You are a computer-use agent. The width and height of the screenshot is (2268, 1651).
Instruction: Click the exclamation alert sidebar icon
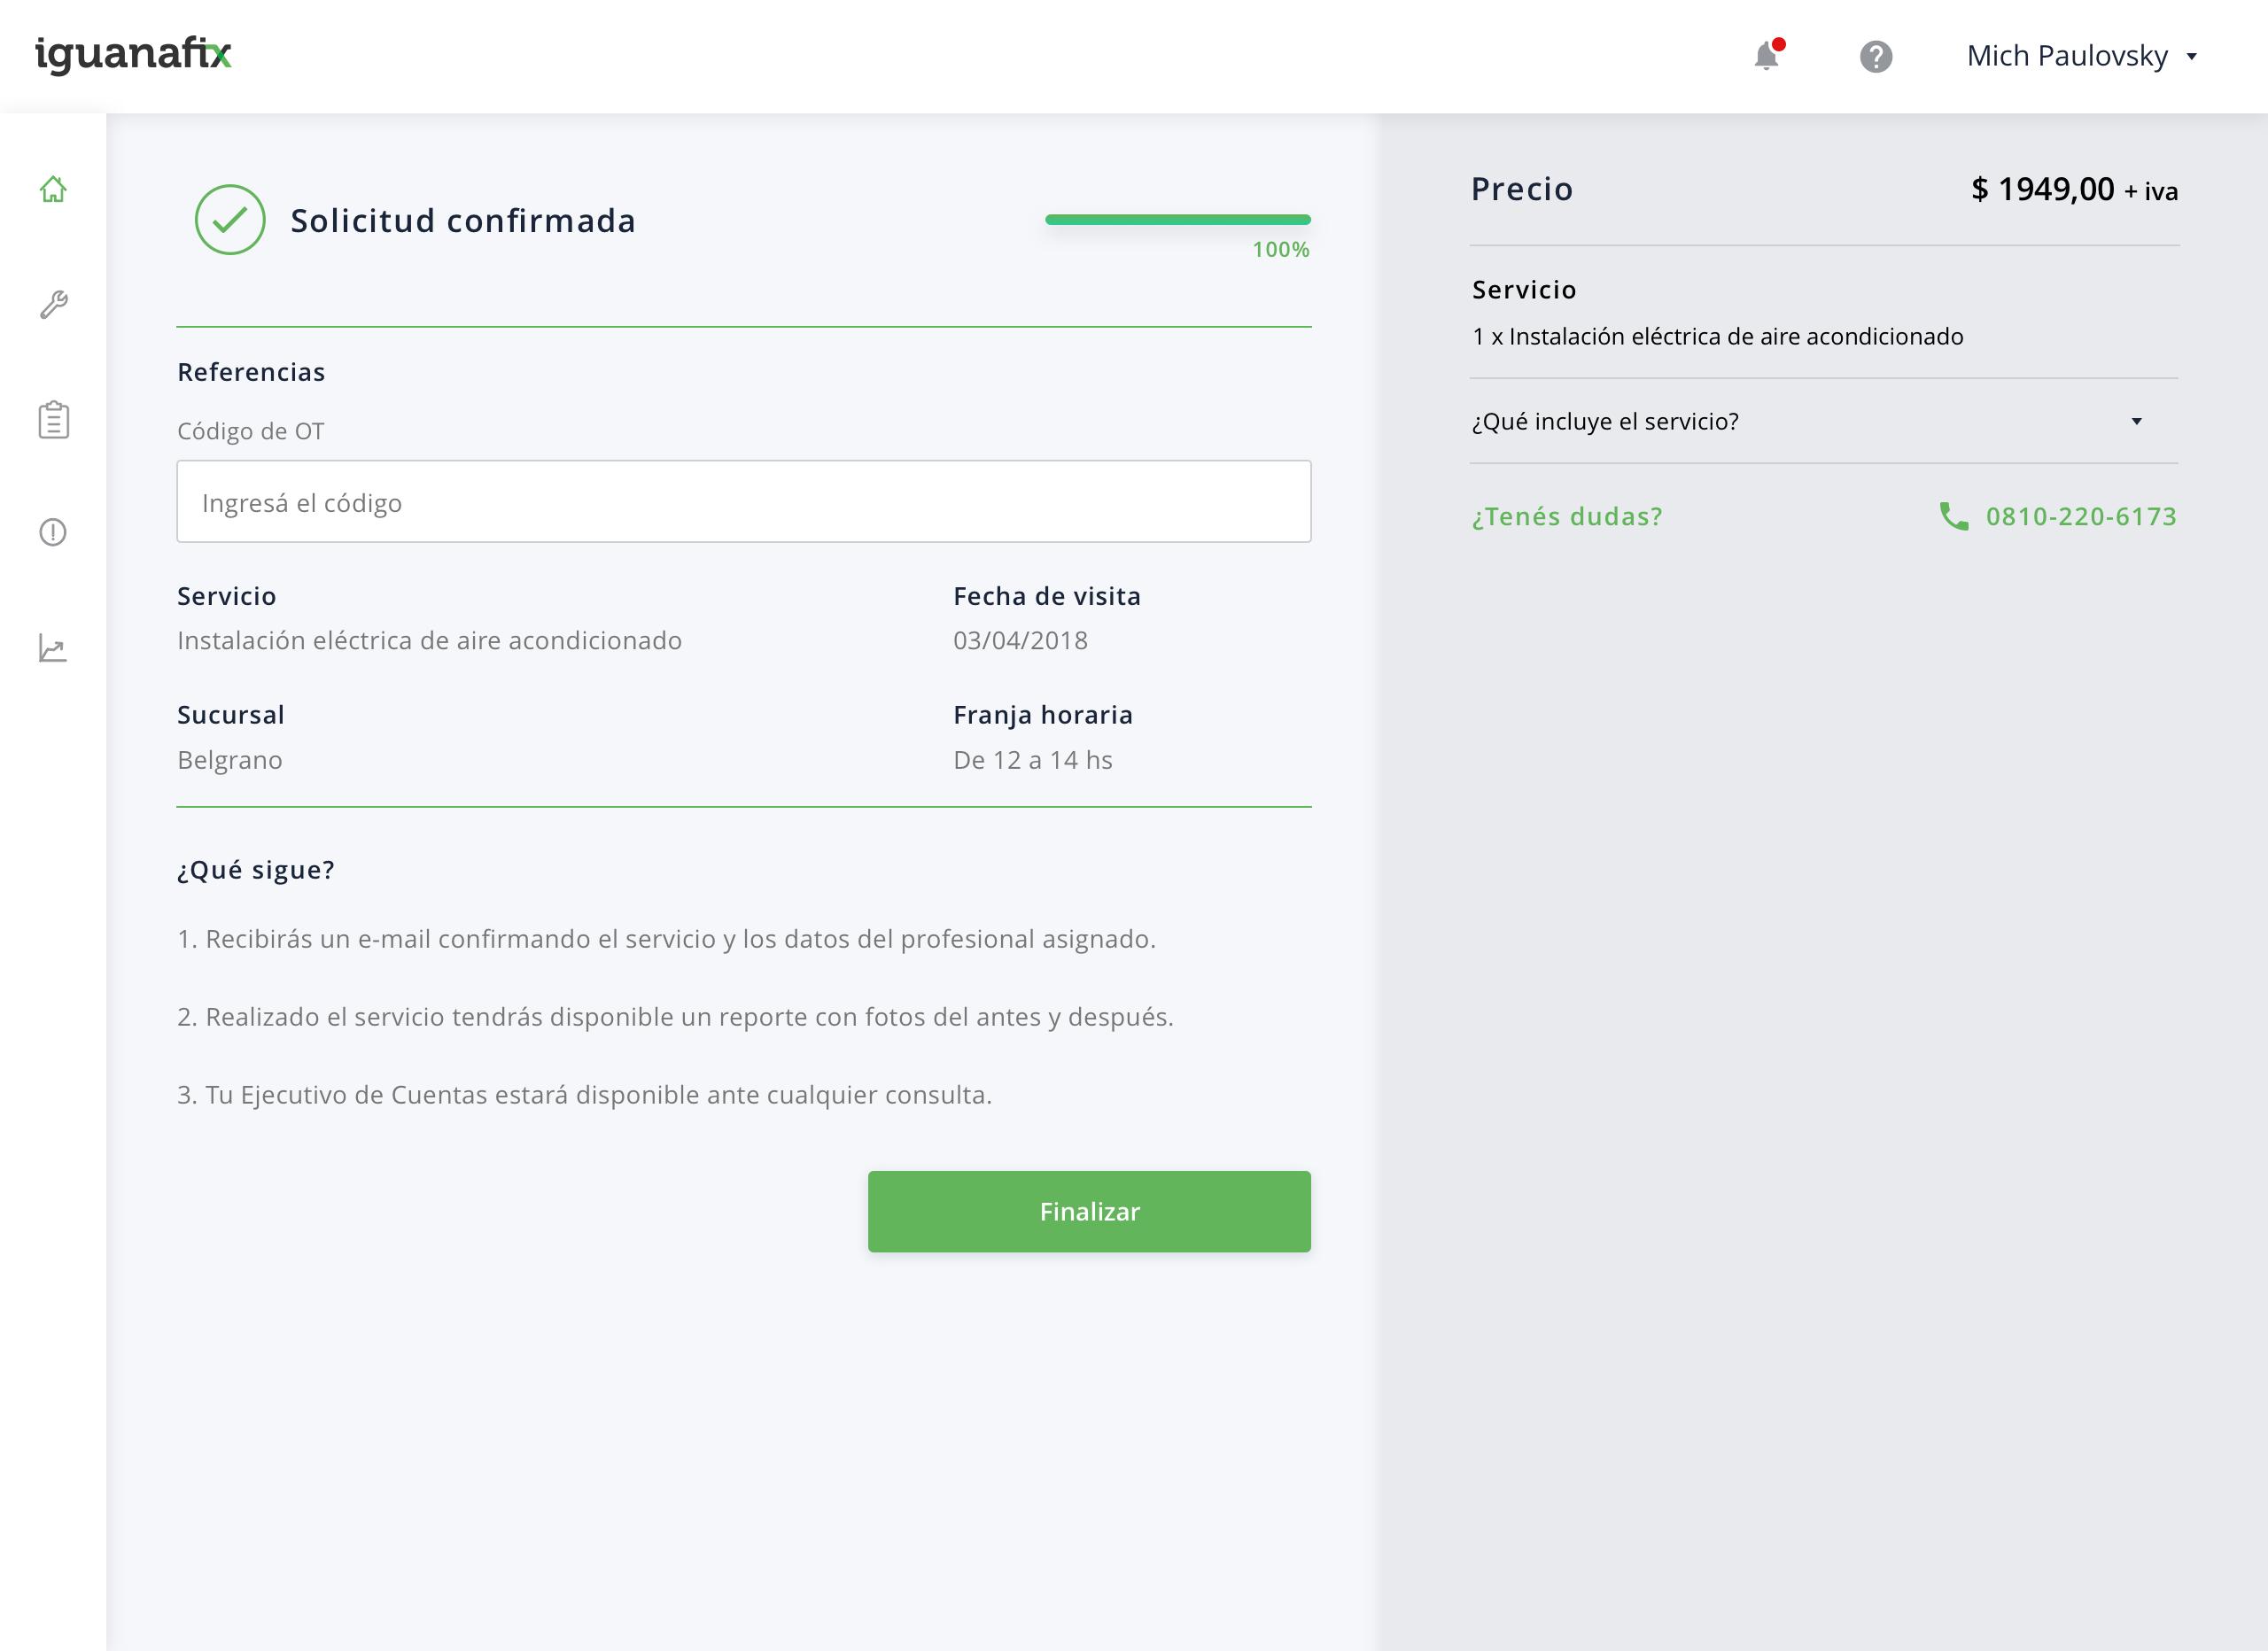(x=53, y=532)
